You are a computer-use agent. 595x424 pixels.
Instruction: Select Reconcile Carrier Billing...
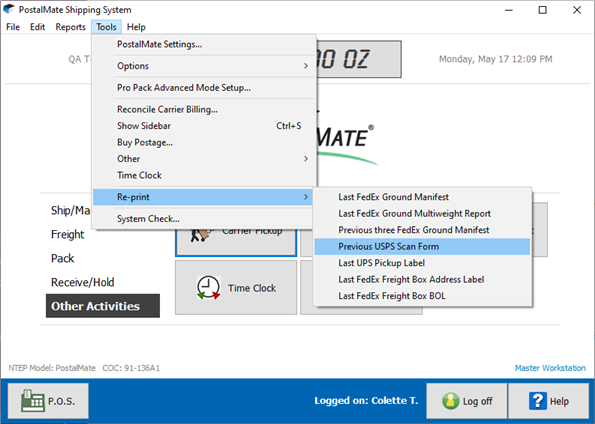click(203, 109)
